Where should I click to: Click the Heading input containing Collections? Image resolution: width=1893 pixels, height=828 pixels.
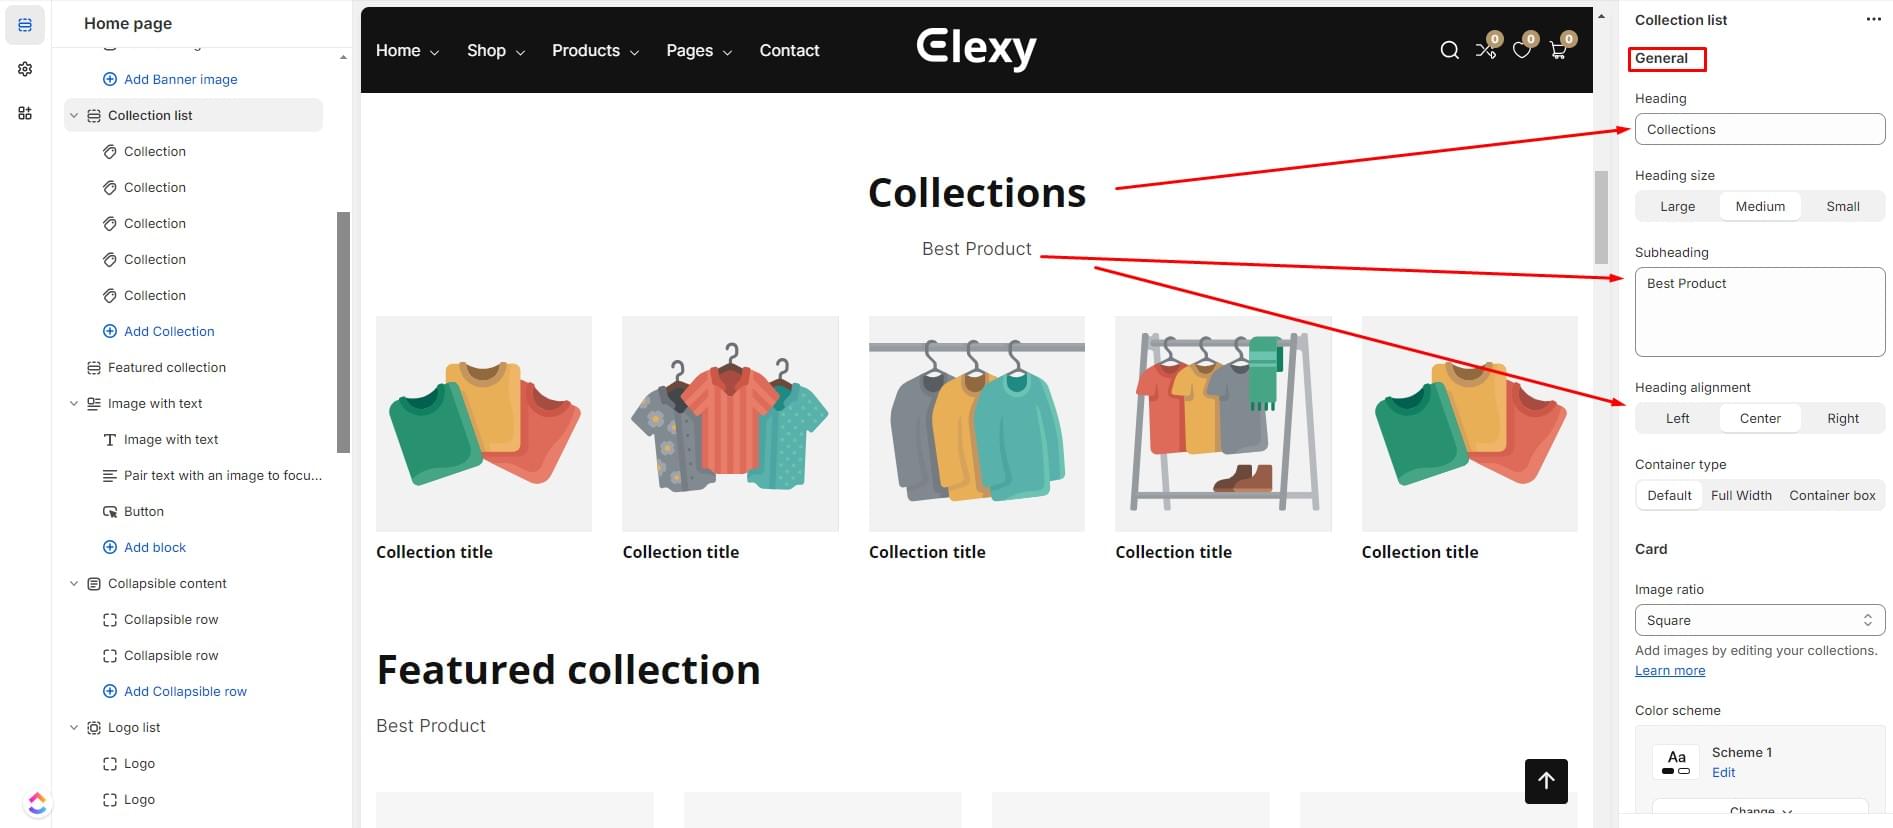click(1760, 129)
